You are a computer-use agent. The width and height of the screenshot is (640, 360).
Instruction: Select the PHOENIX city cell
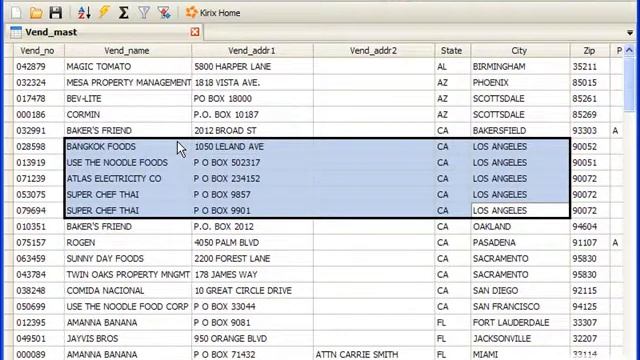coord(520,82)
